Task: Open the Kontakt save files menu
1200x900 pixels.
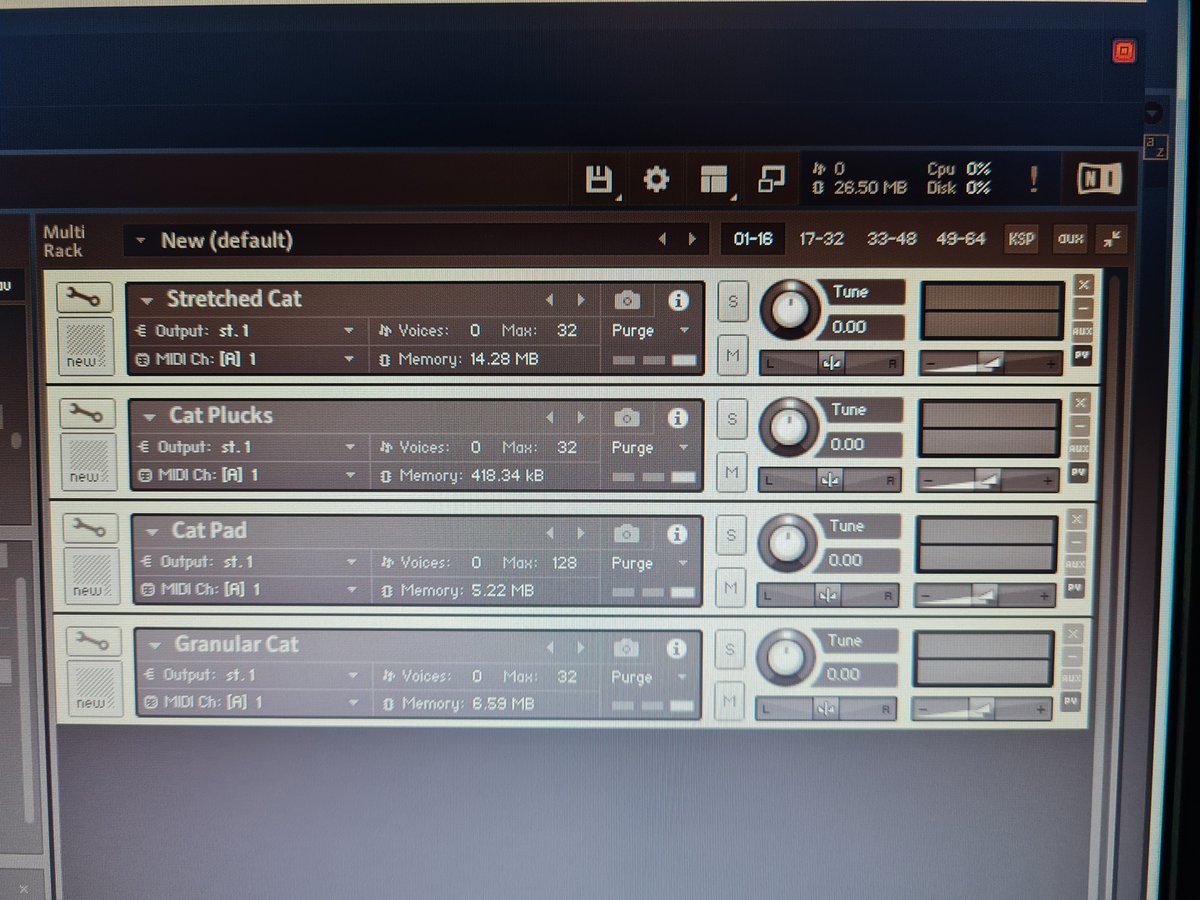Action: click(x=598, y=180)
